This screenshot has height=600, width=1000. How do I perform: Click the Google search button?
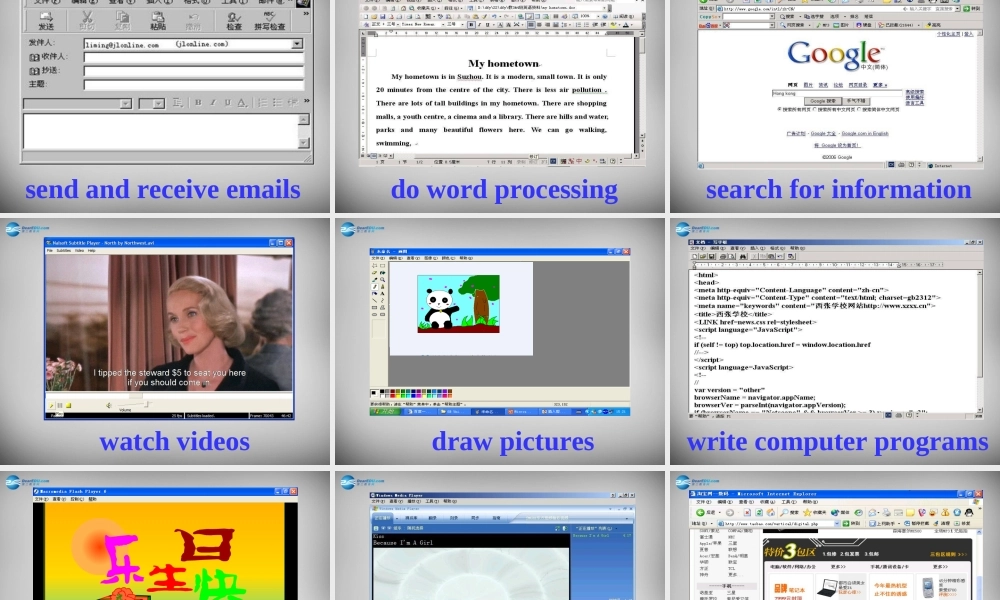(x=822, y=101)
